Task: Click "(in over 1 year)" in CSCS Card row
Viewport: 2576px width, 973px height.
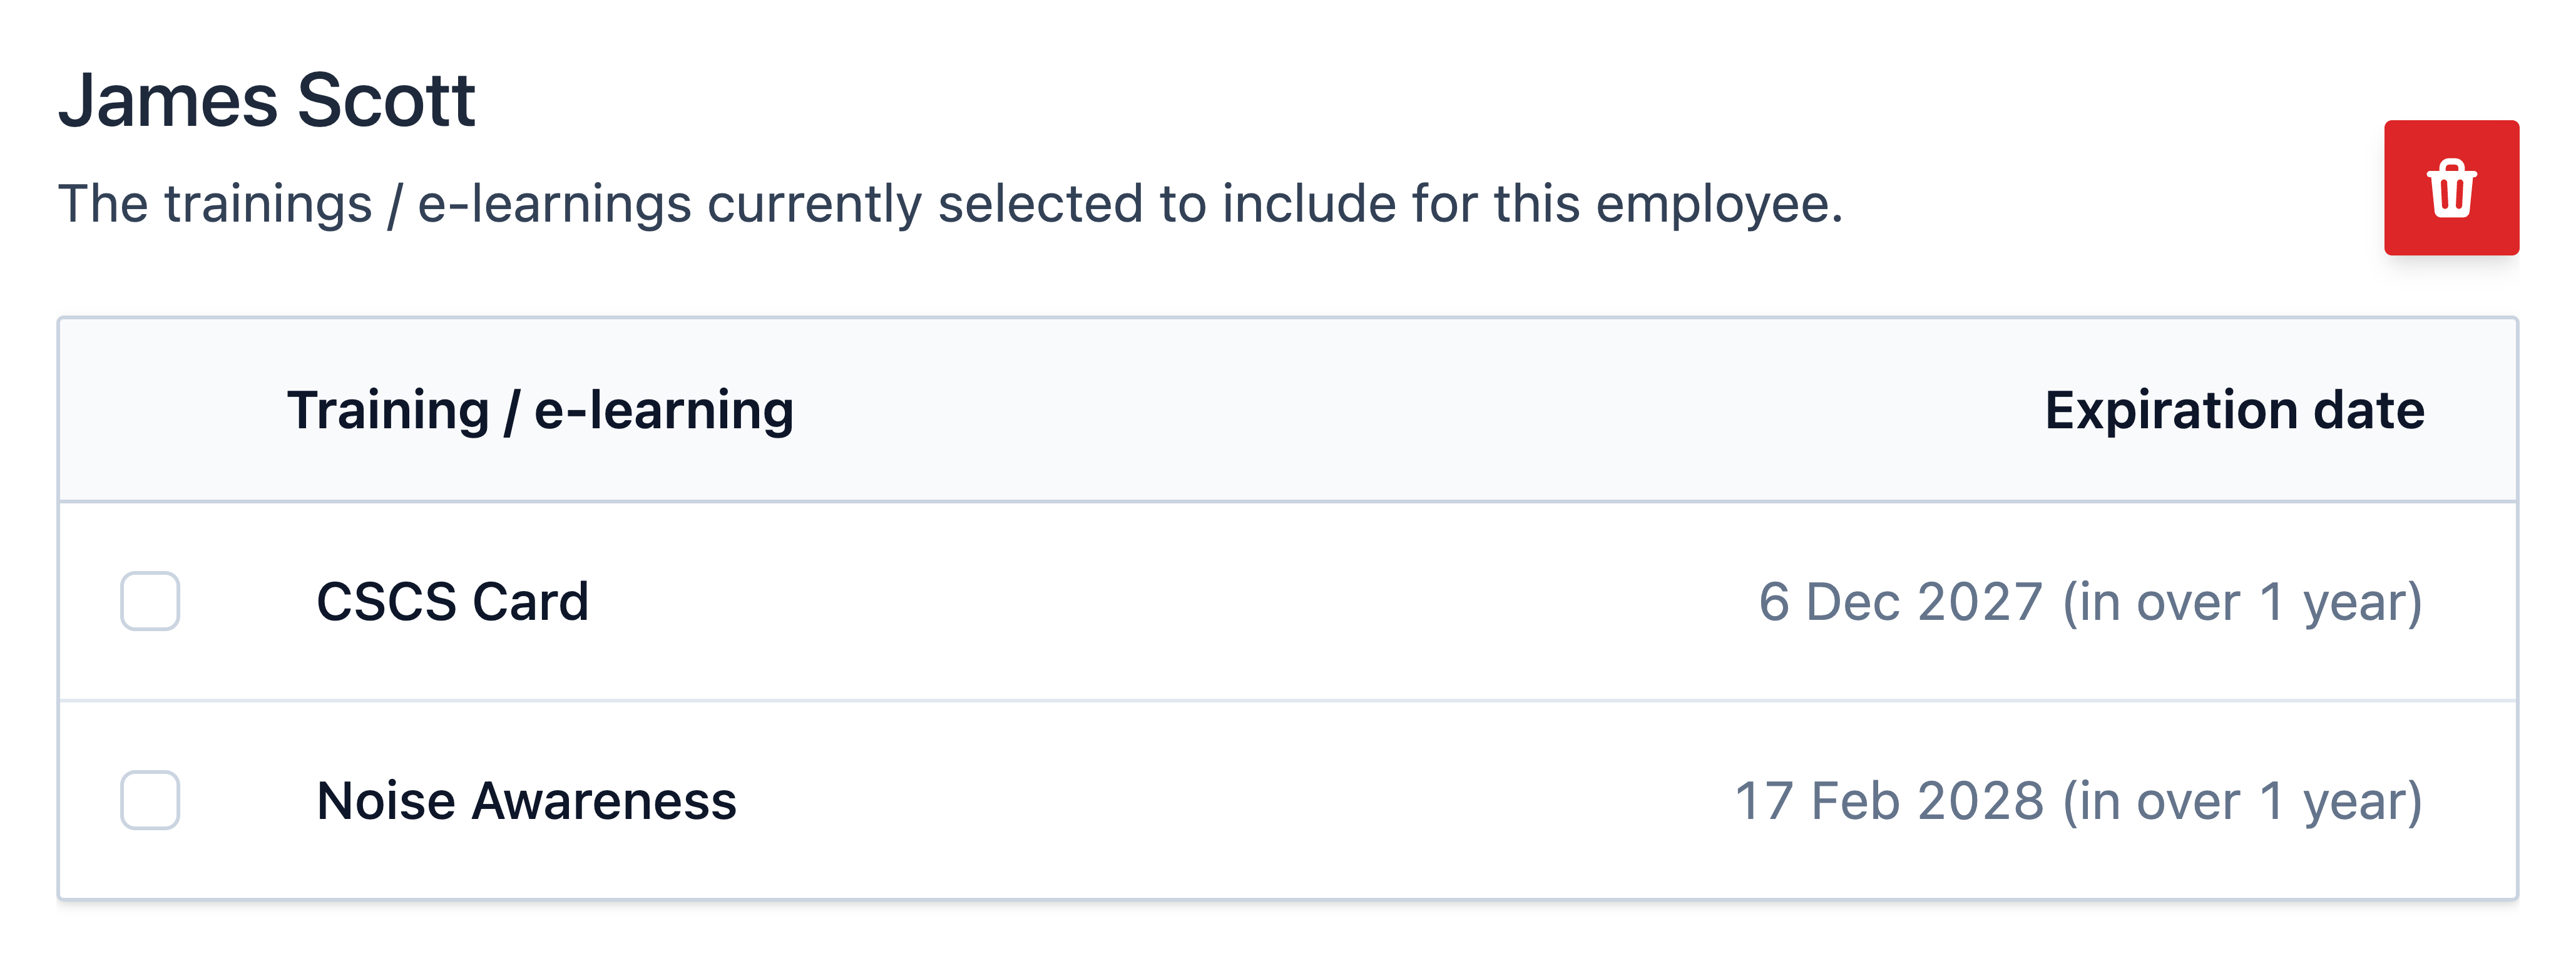Action: pos(2242,602)
